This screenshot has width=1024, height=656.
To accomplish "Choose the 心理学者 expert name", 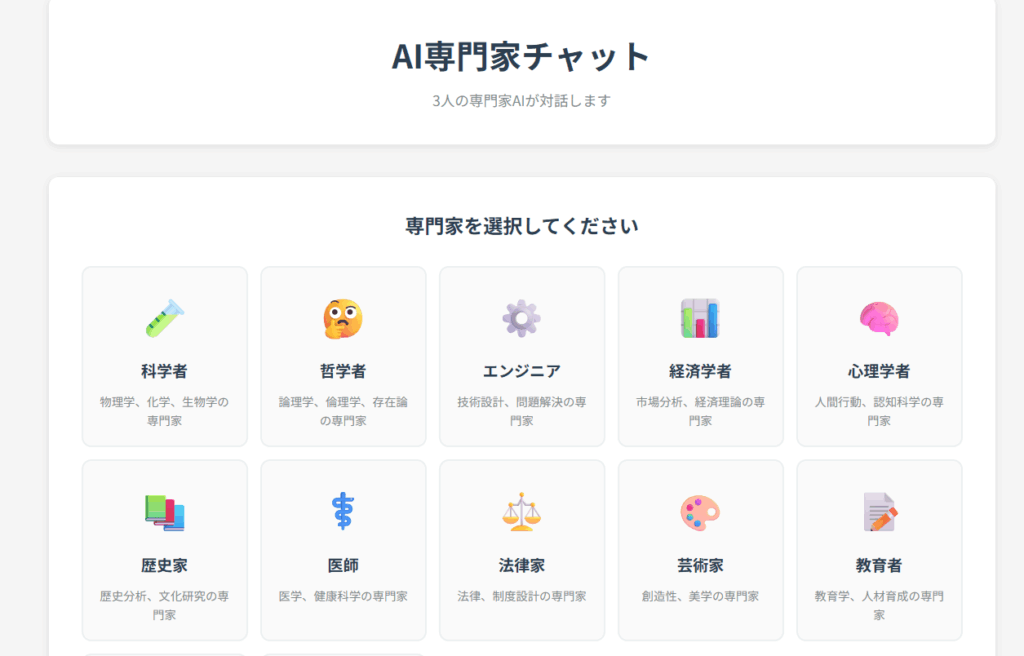I will pyautogui.click(x=879, y=371).
